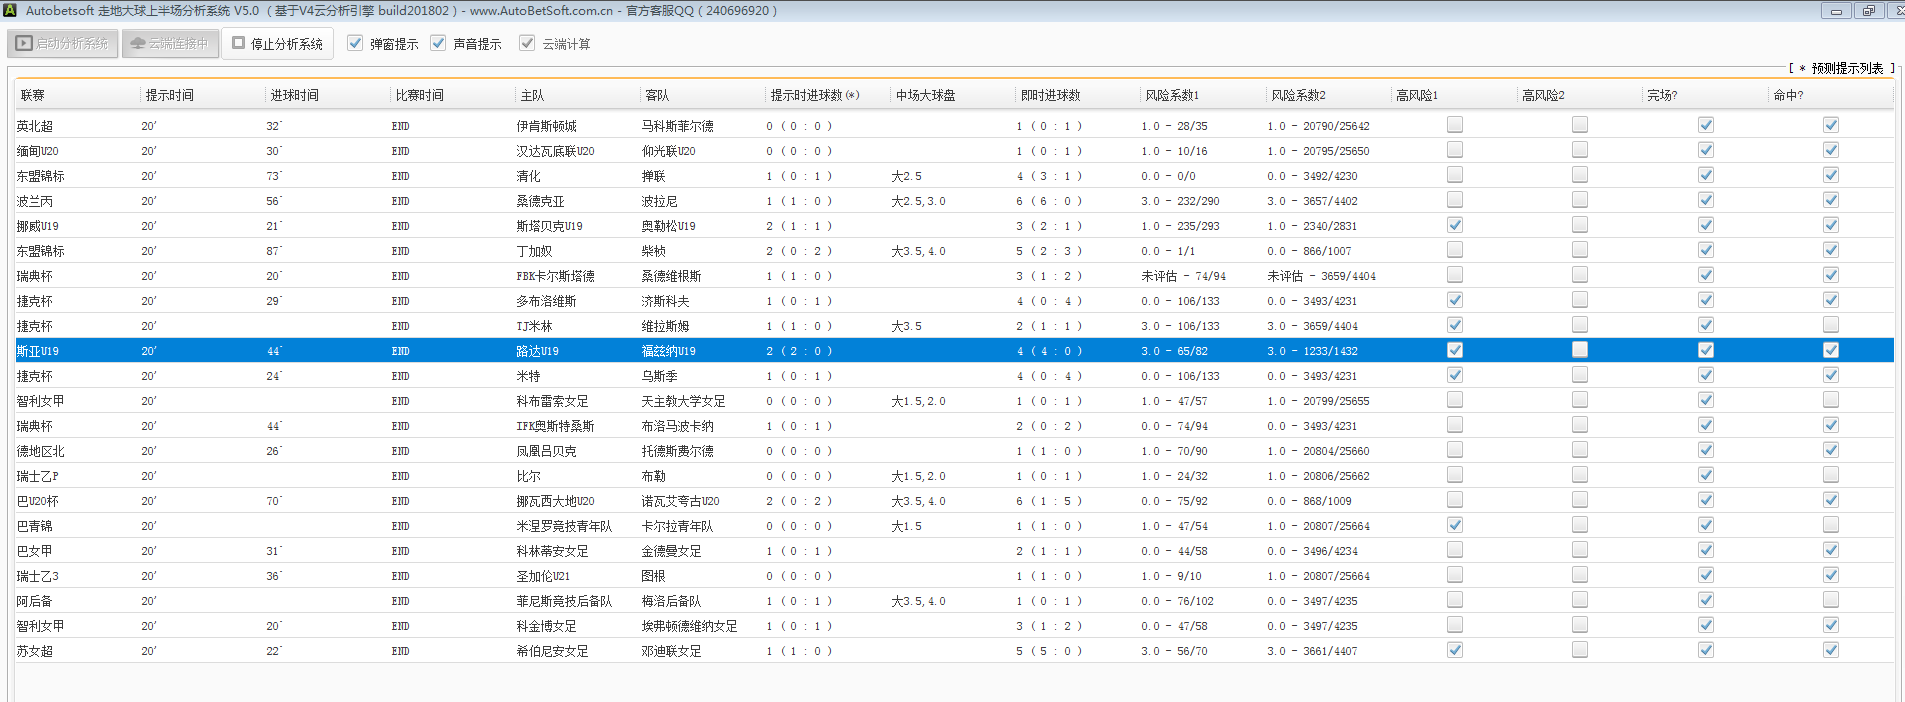Click the 主队 column header
Screen dimensions: 1905x702
(532, 95)
